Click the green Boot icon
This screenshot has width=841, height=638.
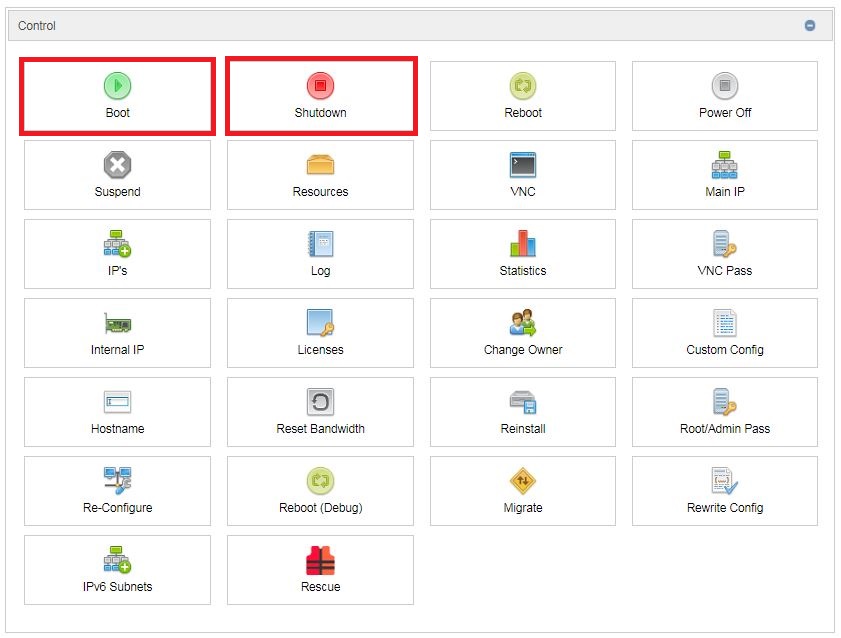117,86
